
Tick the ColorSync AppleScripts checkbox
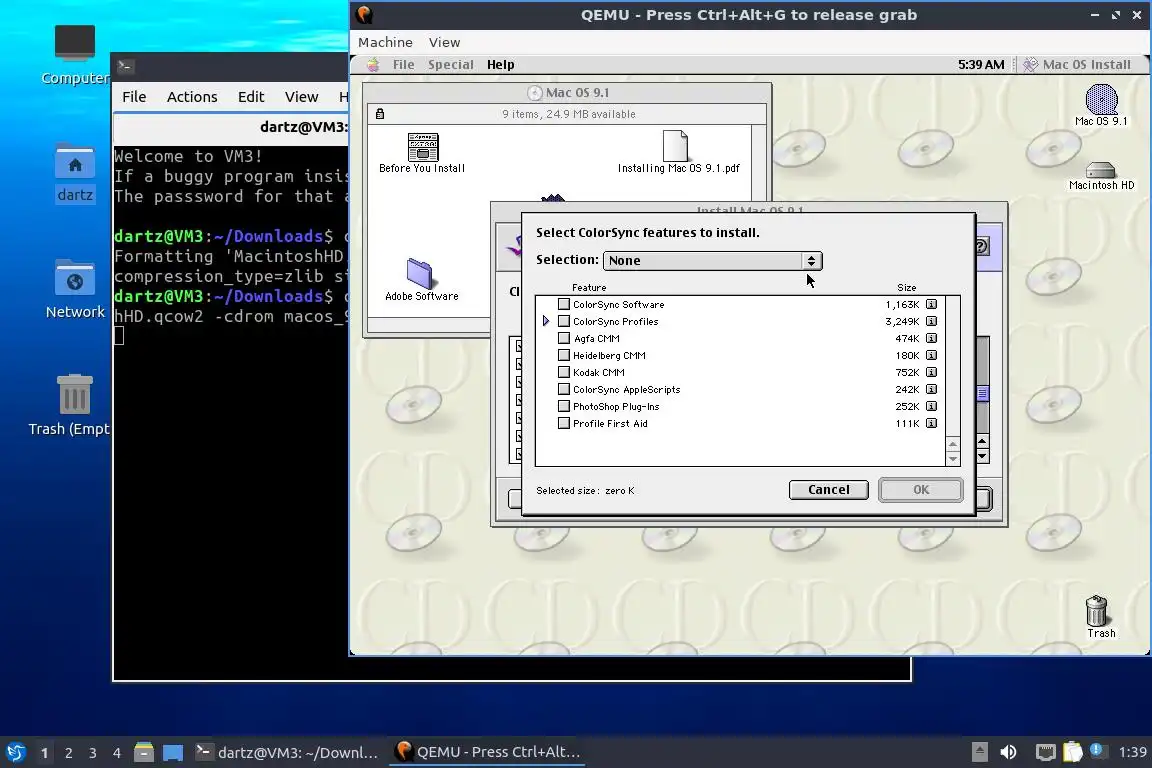tap(564, 390)
